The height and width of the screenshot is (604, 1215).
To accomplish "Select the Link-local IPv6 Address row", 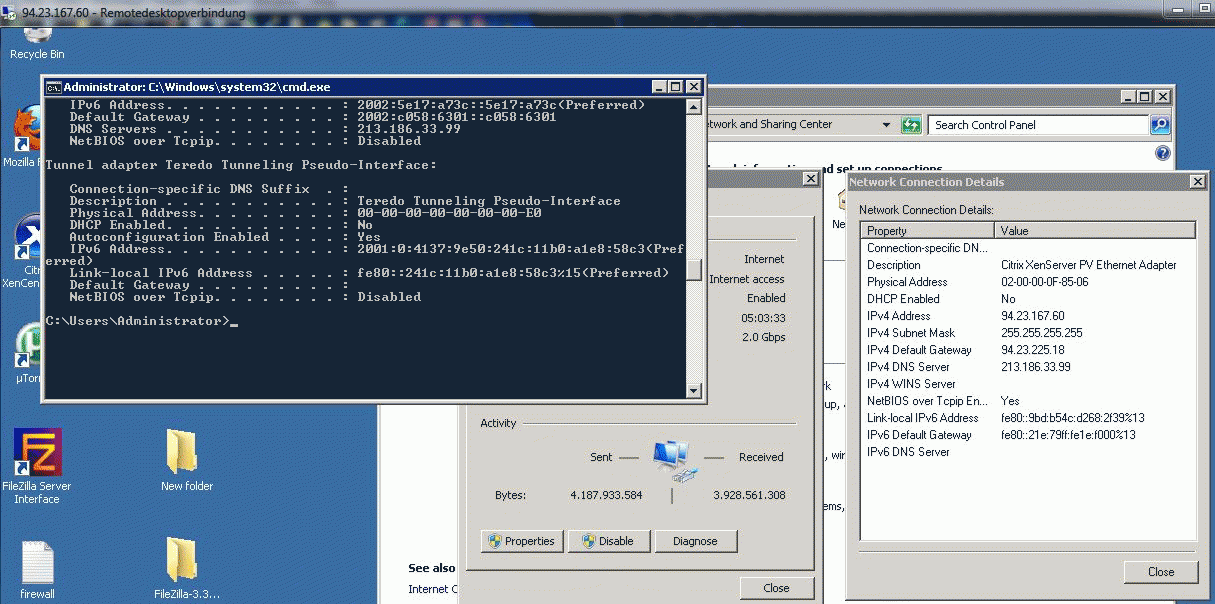I will click(1029, 418).
